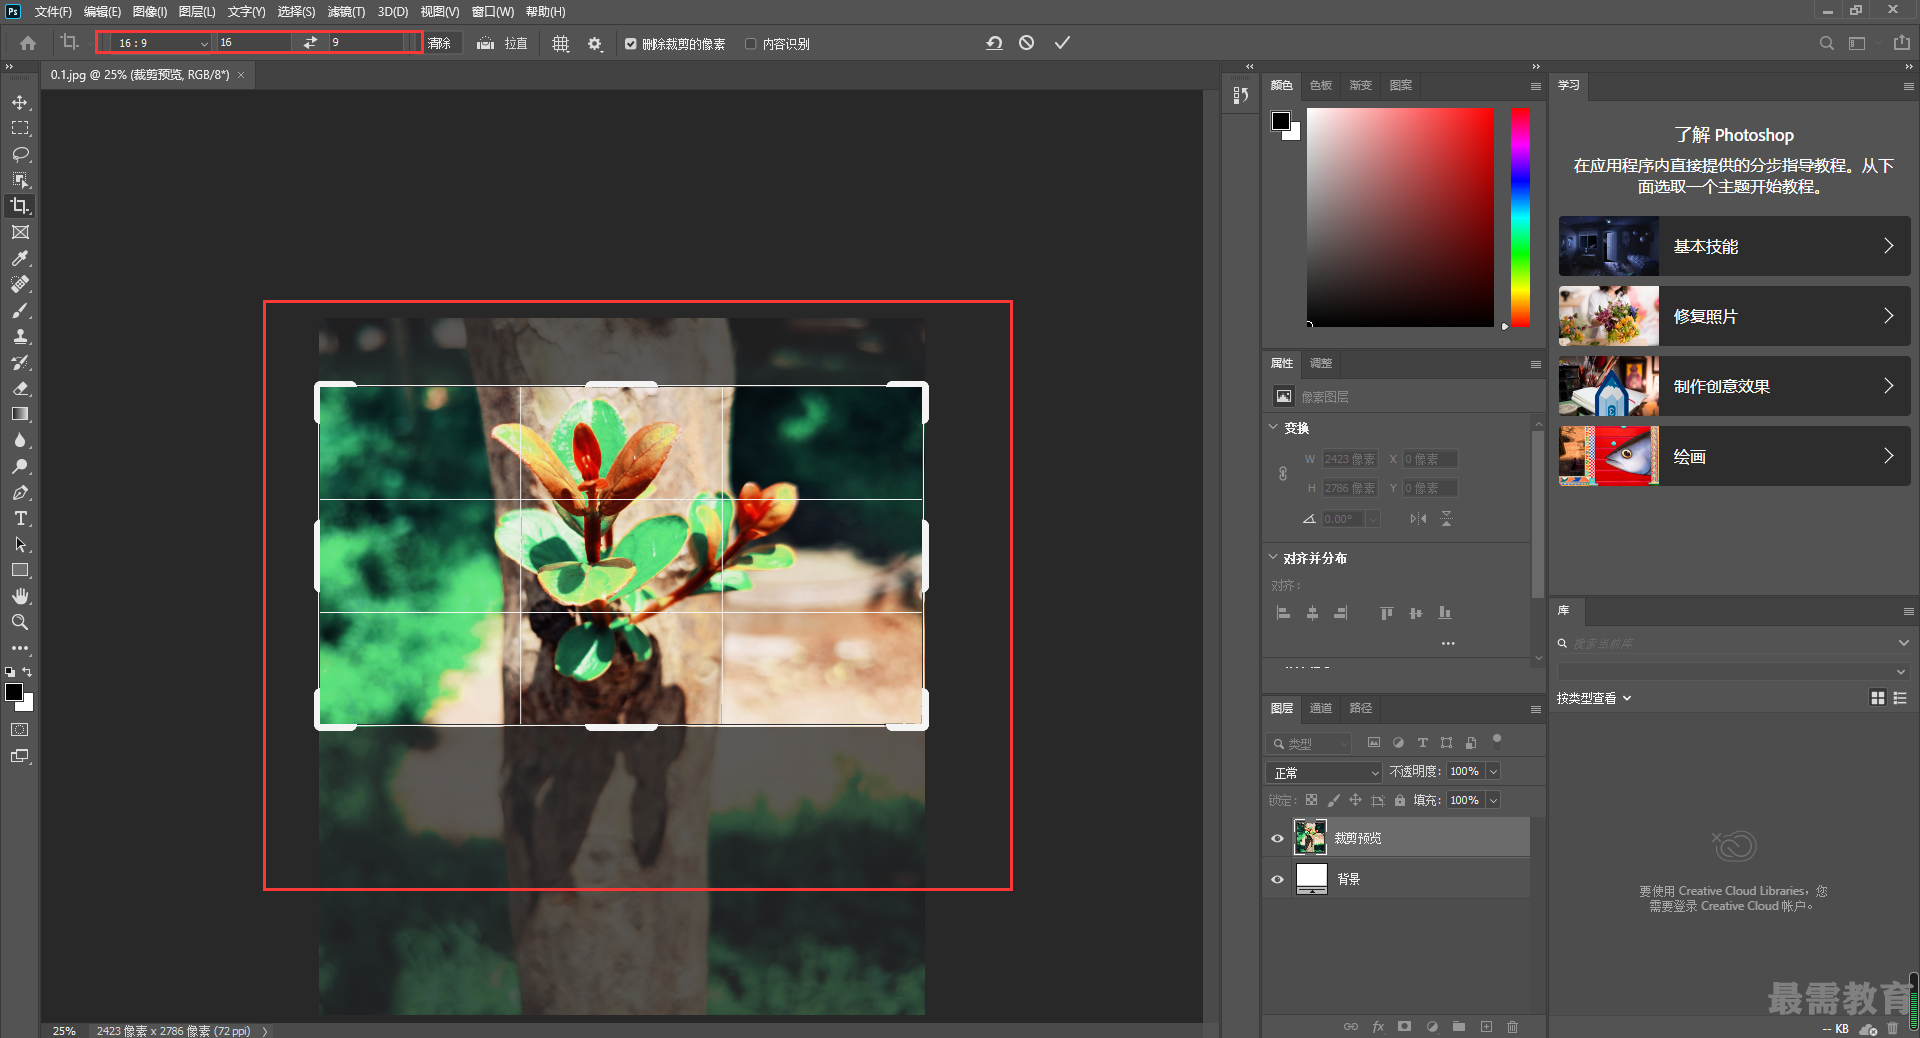Viewport: 1920px width, 1038px height.
Task: Select the Pen tool
Action: point(20,492)
